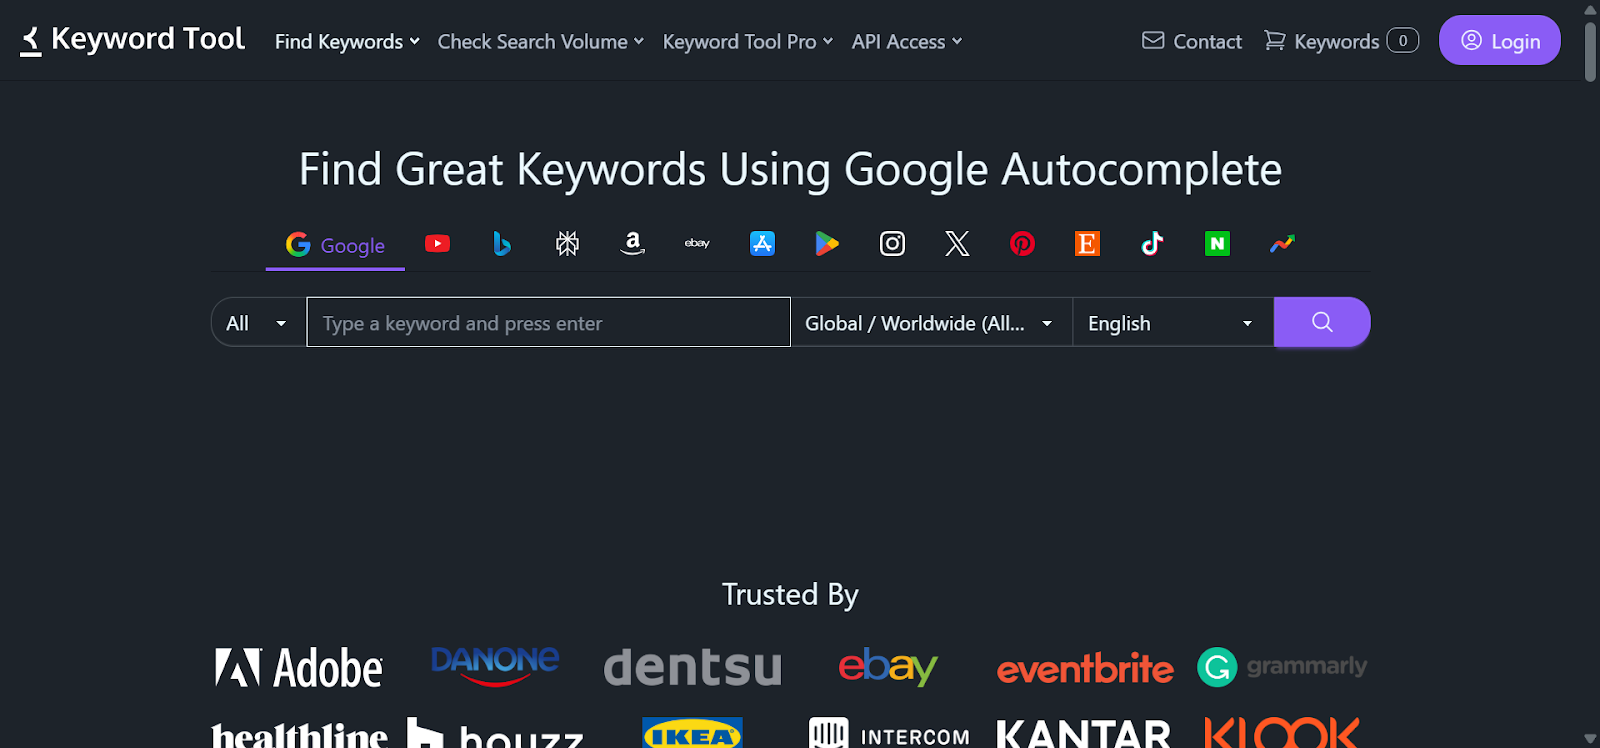Switch to the Naver keyword icon

tap(1217, 243)
